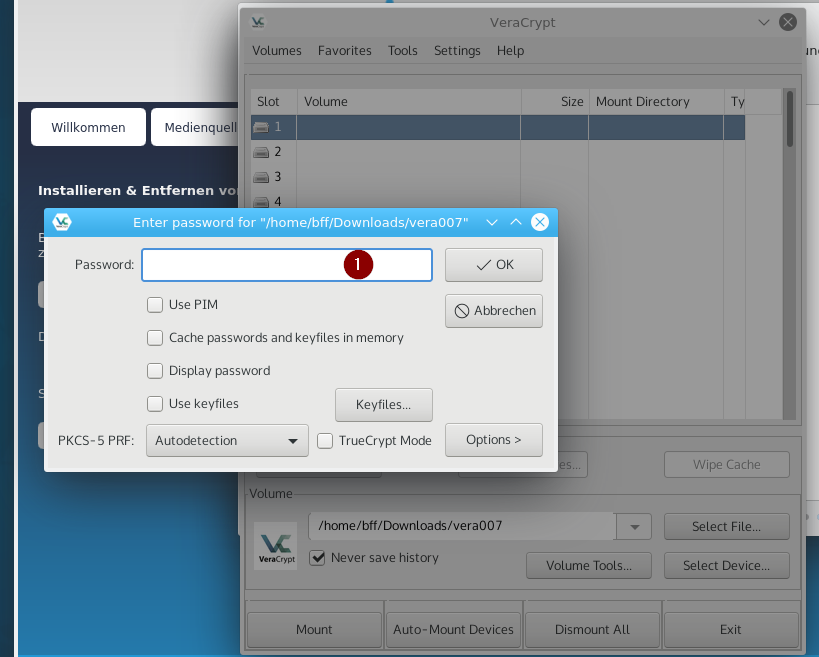Click the drive icon for slot 3

pos(261,177)
